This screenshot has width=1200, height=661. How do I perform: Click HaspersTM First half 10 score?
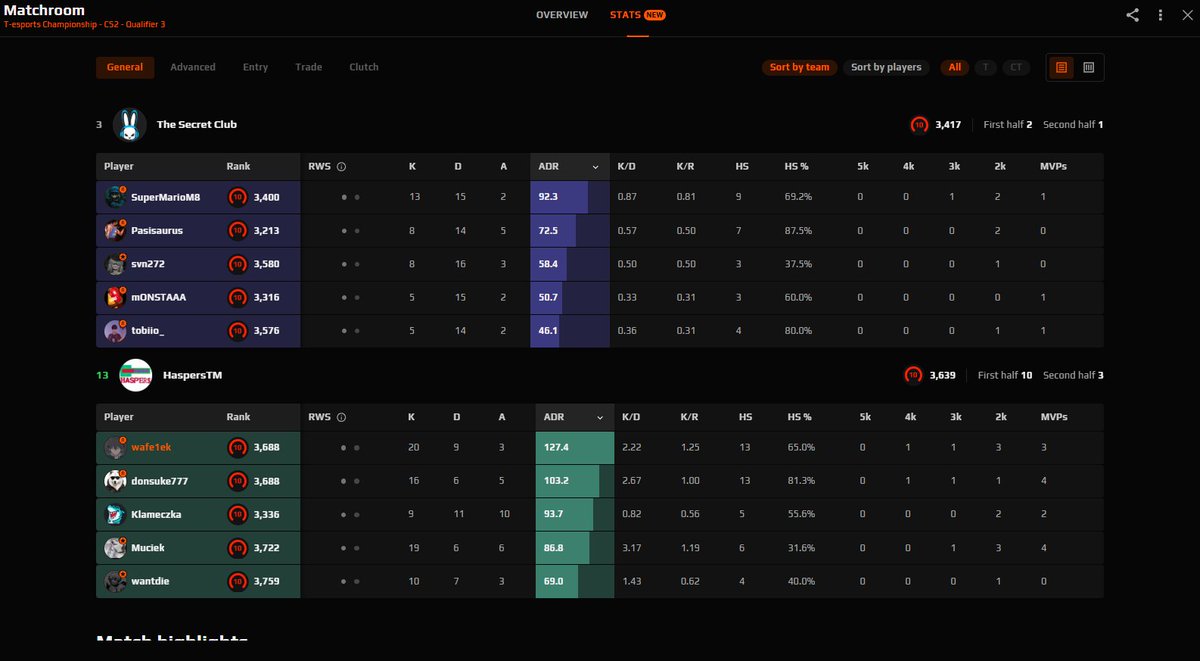click(x=1005, y=375)
